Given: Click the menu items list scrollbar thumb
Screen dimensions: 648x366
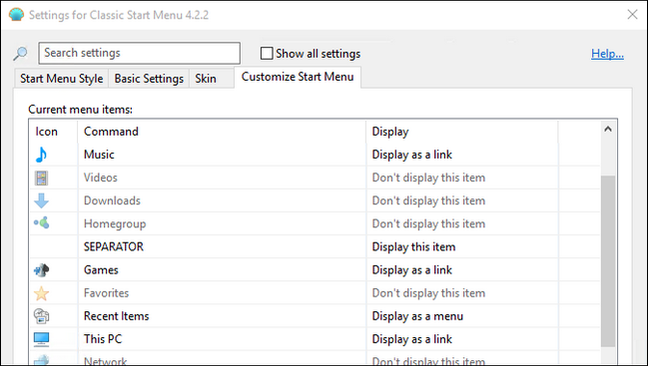Looking at the screenshot, I should (608, 261).
